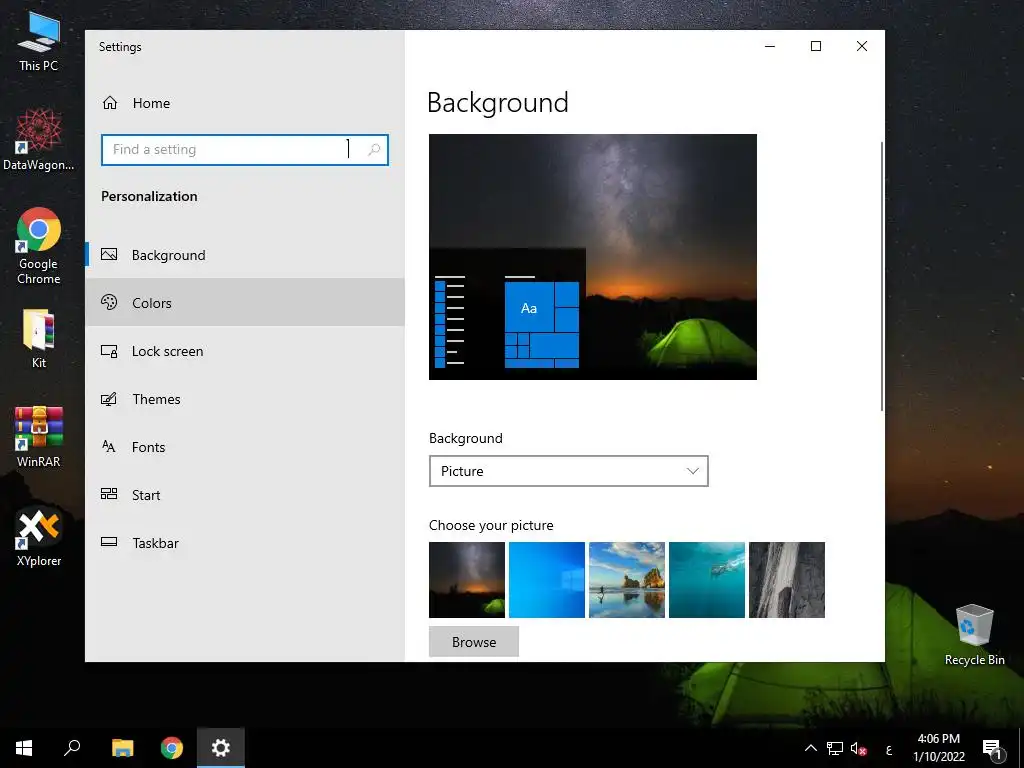
Task: Select the DataWagon desktop shortcut
Action: coord(38,139)
